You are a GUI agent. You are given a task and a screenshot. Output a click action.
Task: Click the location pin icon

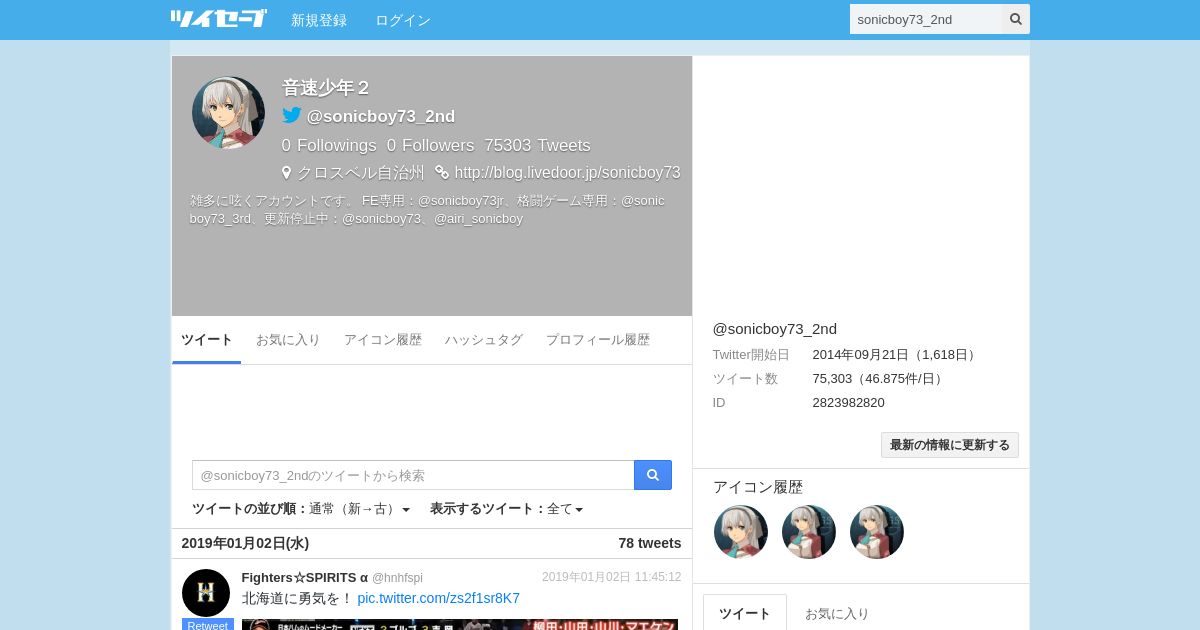[x=287, y=172]
